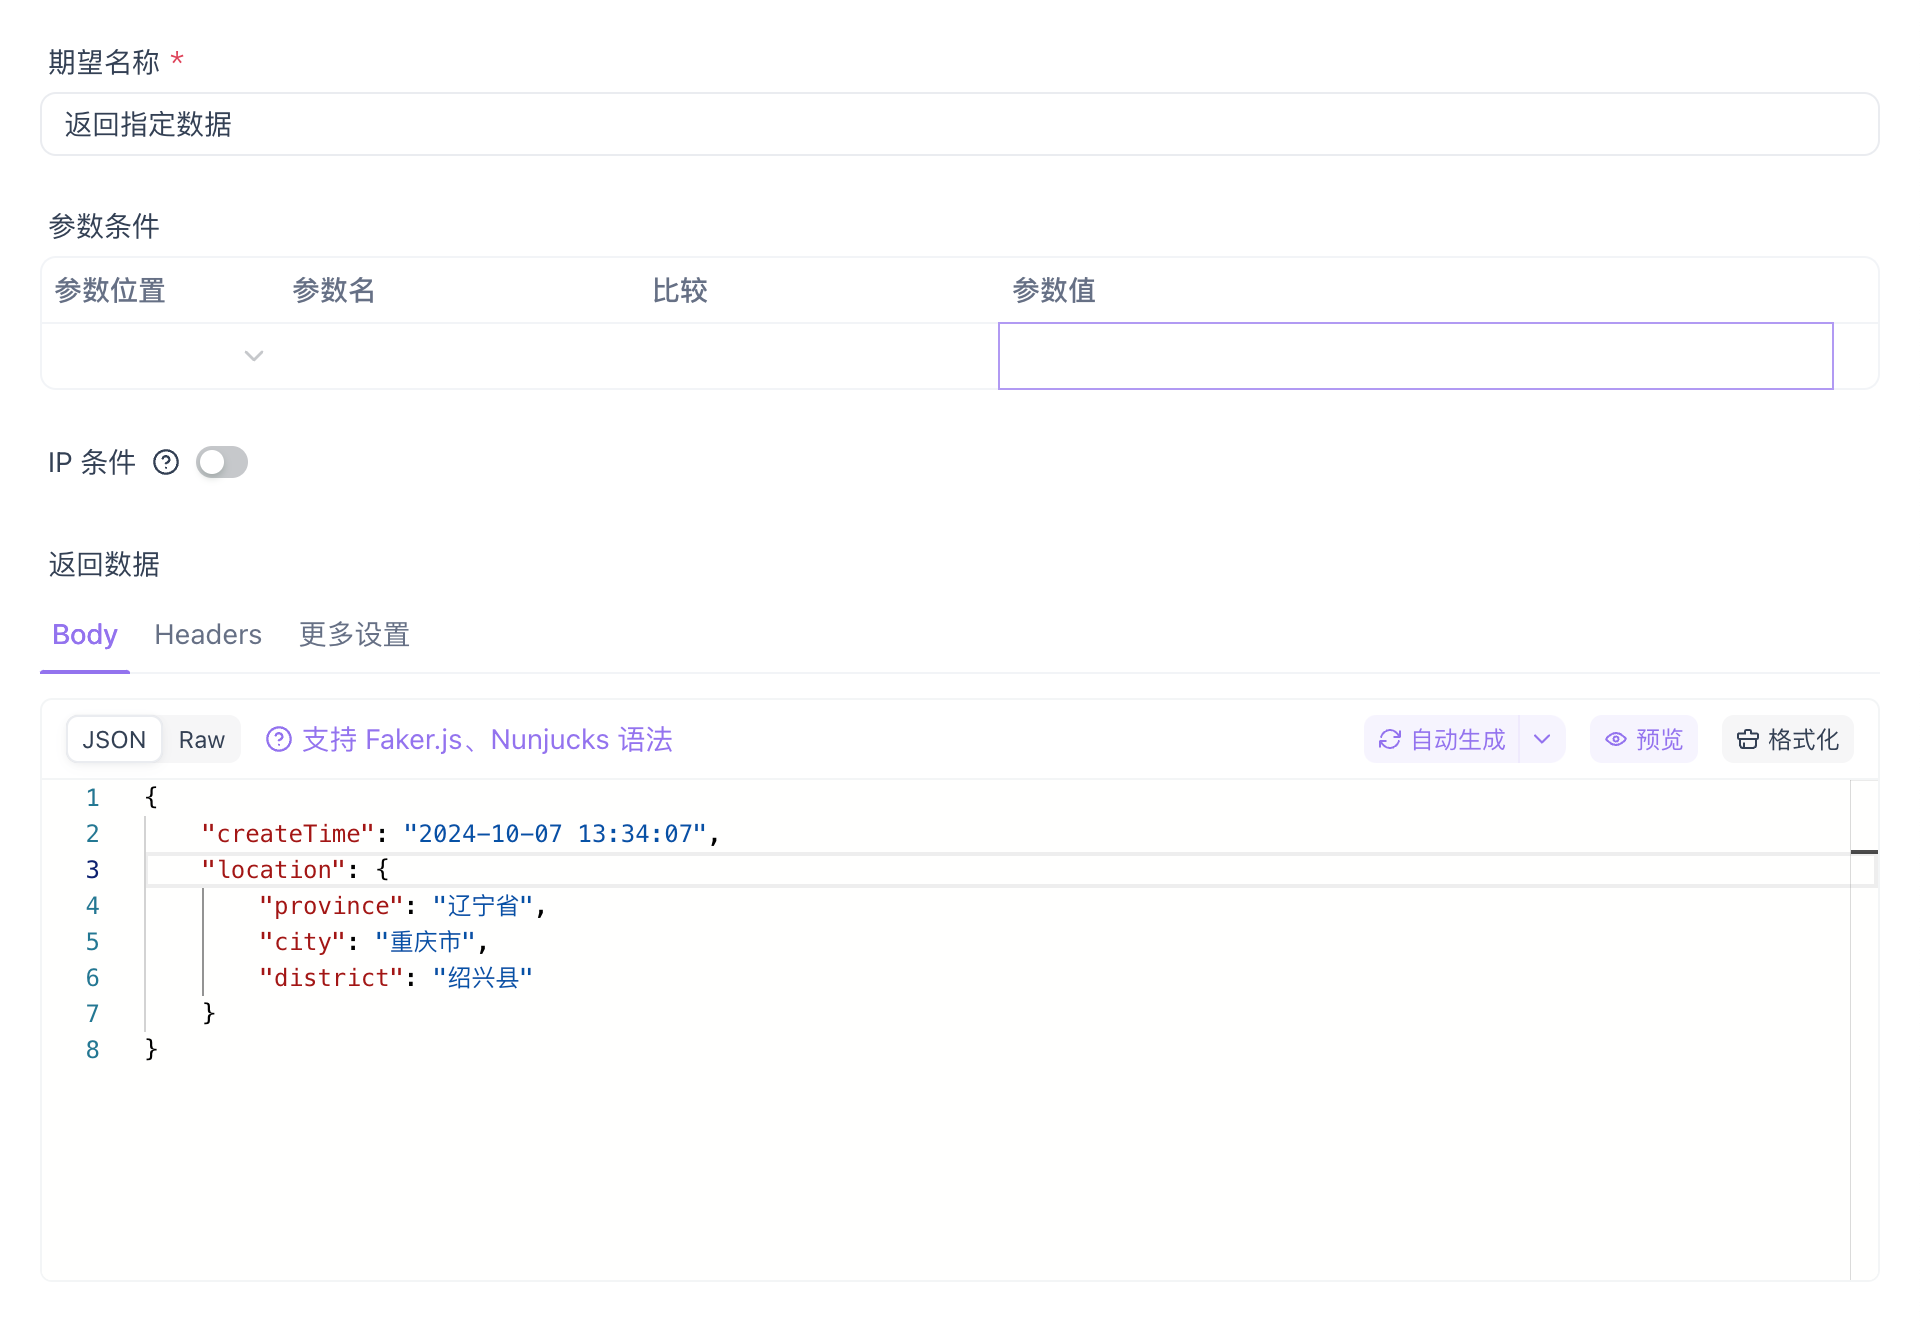The width and height of the screenshot is (1920, 1334).
Task: Select the JSON format option
Action: pos(114,739)
